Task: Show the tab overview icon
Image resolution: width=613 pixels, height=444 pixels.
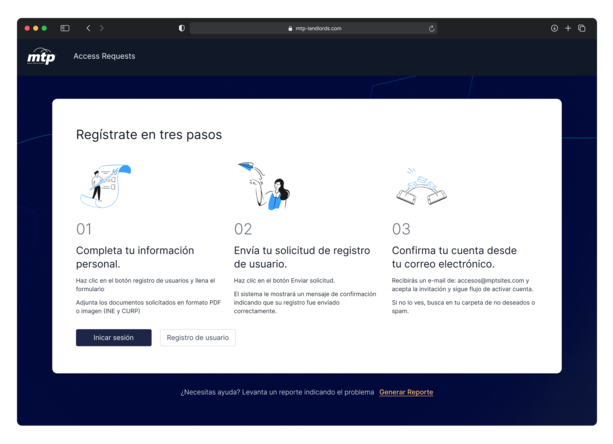Action: pos(582,28)
